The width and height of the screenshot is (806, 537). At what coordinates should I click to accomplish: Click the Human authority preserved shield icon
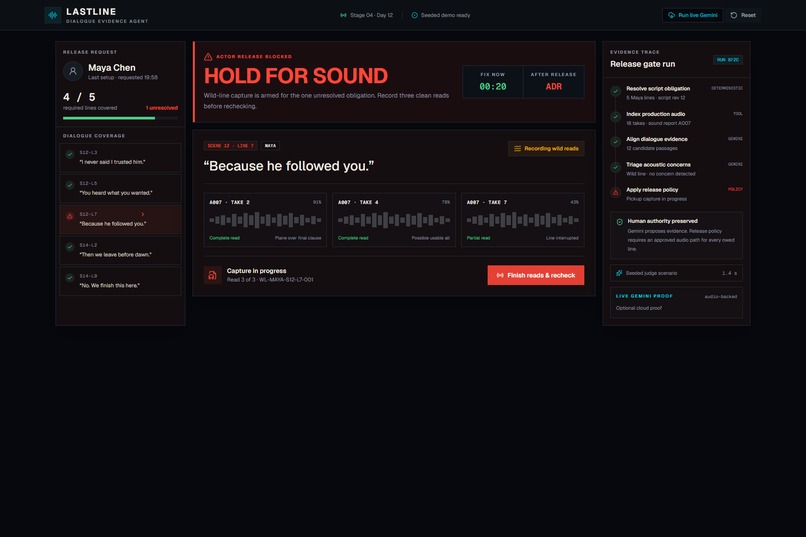pyautogui.click(x=619, y=222)
